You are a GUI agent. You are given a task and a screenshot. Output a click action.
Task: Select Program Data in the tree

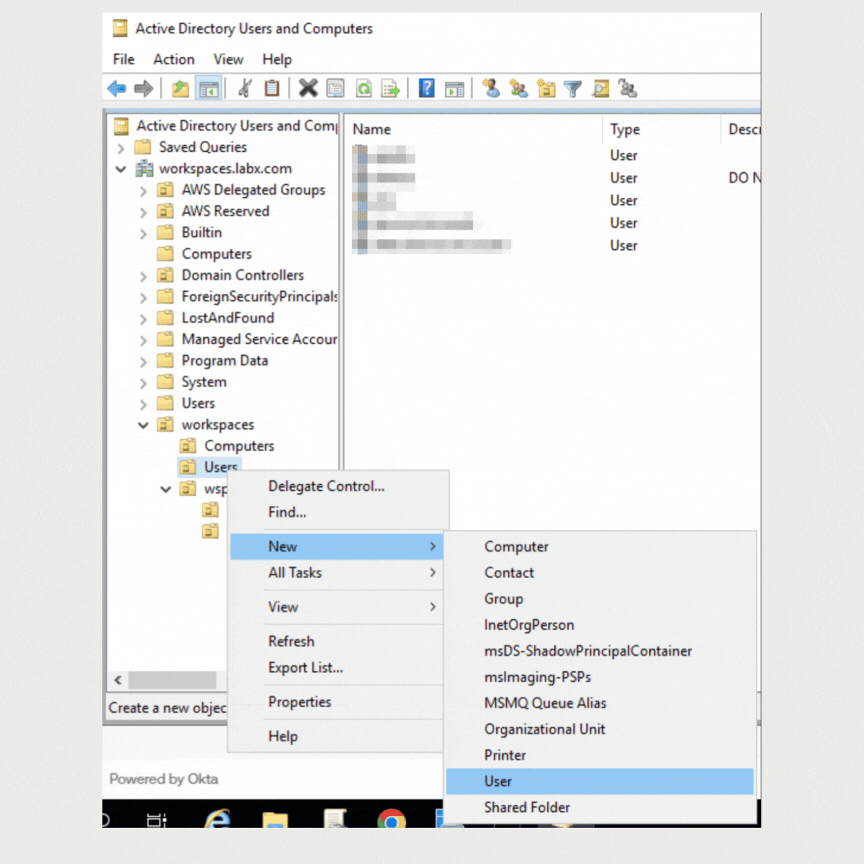225,360
